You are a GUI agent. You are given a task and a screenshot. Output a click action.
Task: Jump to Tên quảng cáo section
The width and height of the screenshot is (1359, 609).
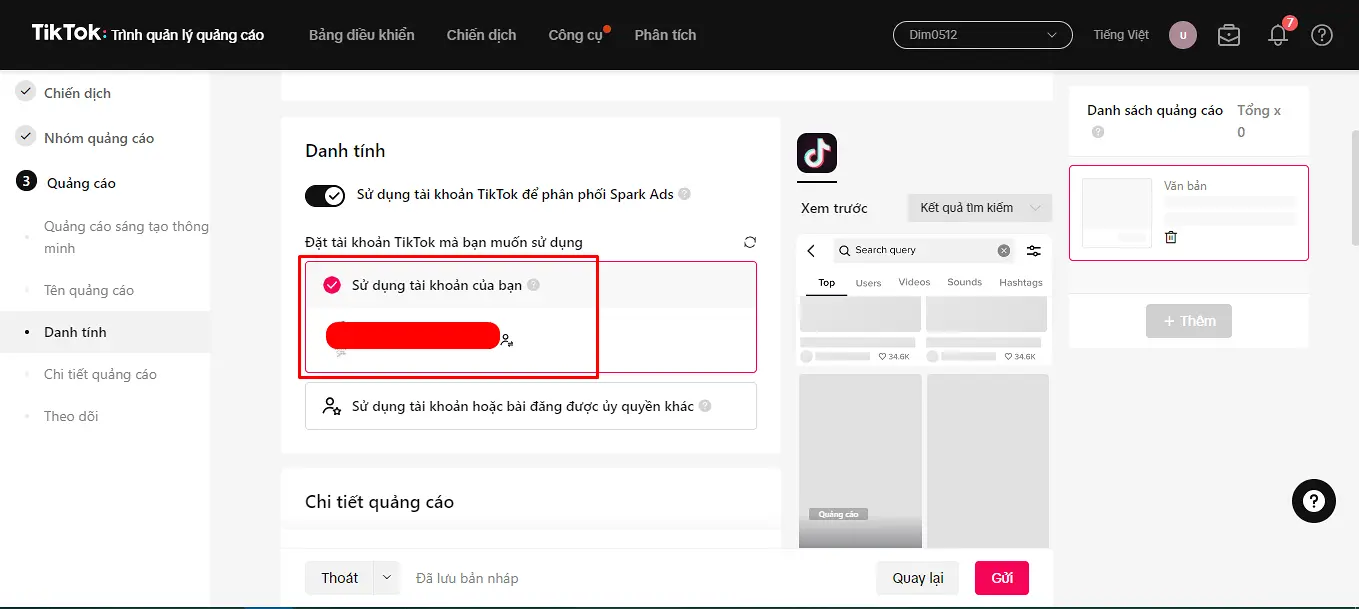point(89,290)
